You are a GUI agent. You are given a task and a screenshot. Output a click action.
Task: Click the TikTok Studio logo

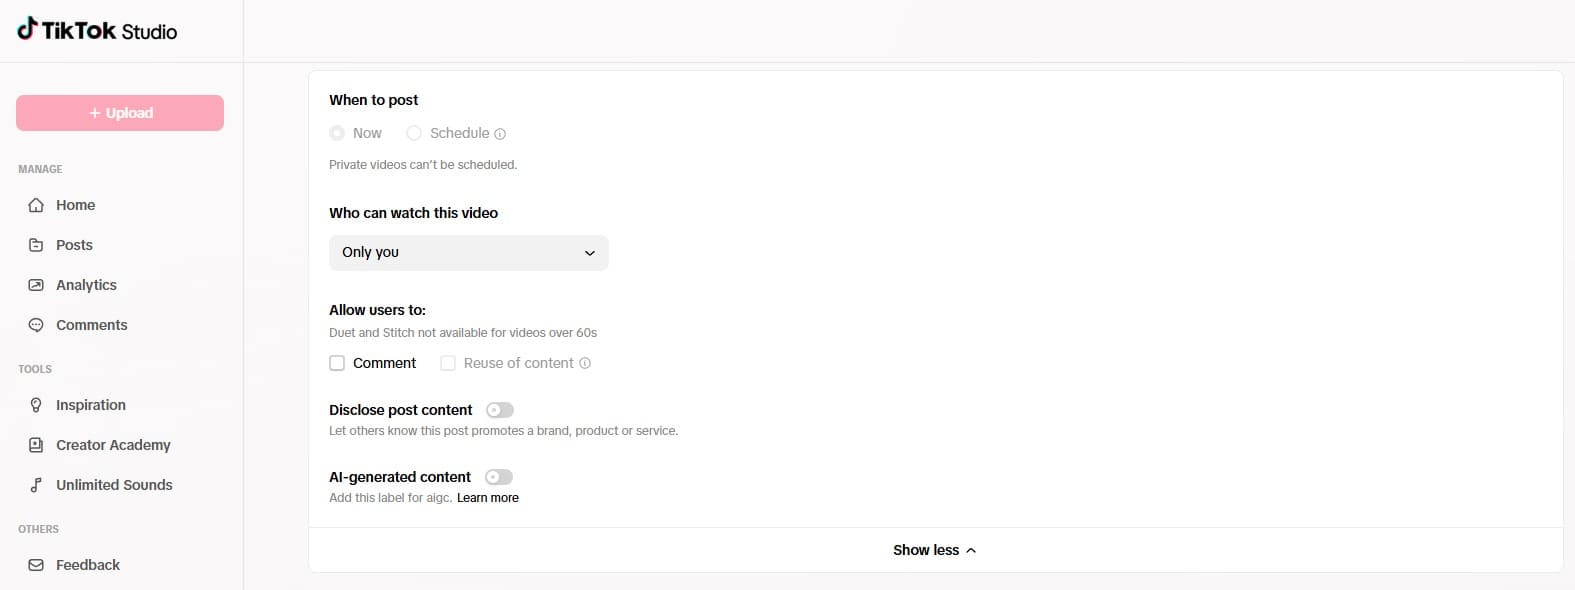point(97,30)
